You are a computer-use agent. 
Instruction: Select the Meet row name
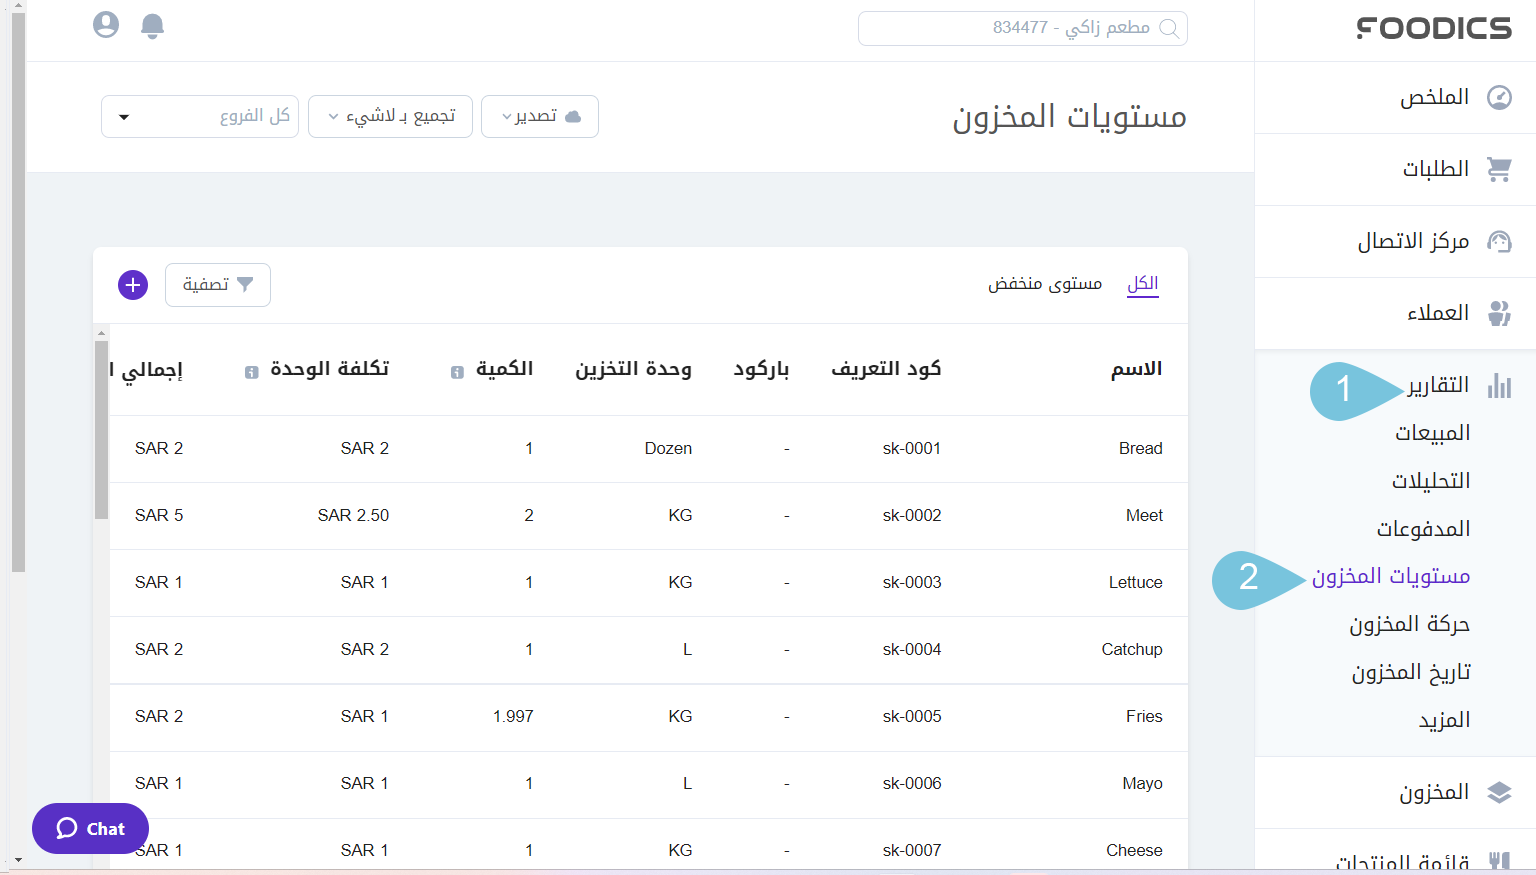pyautogui.click(x=1144, y=515)
